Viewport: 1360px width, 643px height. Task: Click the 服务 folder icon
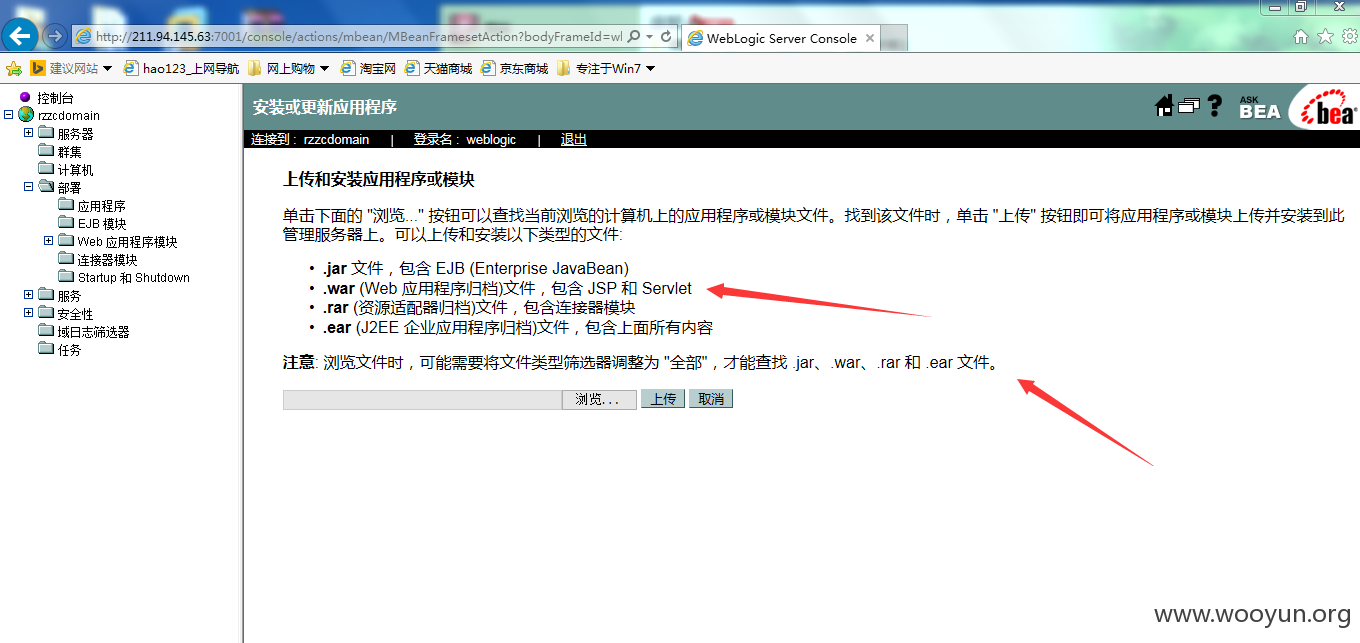46,295
